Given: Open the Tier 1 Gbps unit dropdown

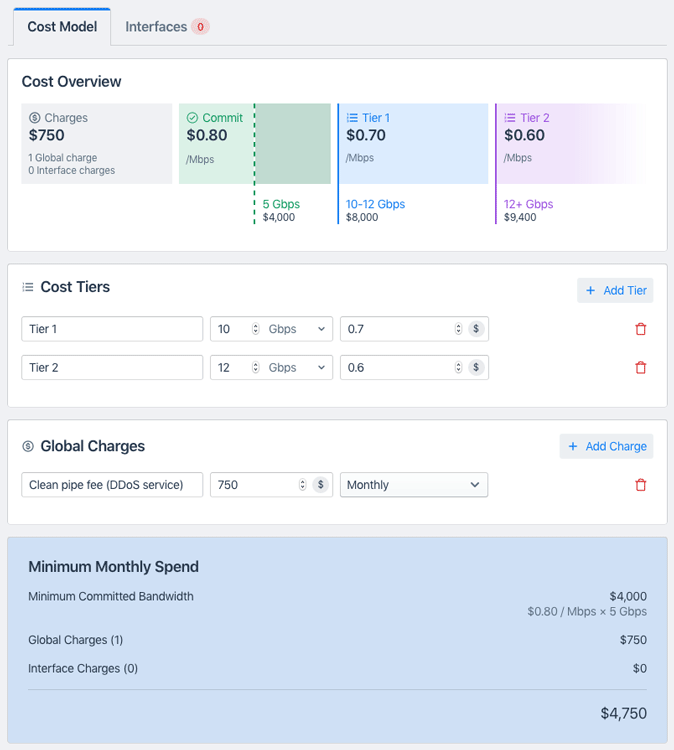Looking at the screenshot, I should [298, 329].
